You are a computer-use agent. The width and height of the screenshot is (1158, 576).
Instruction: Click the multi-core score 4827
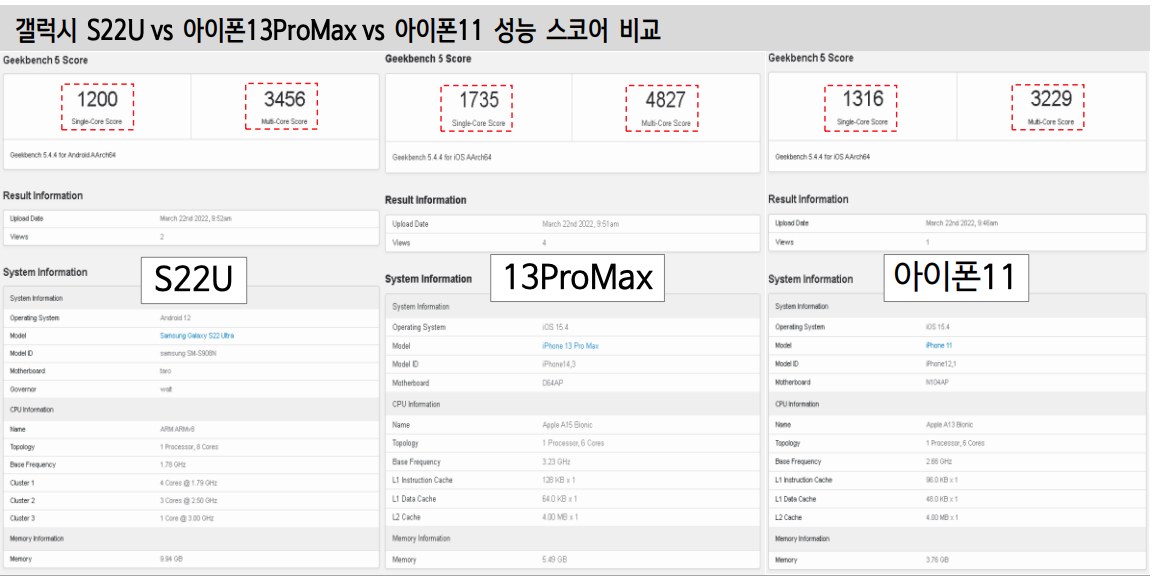(665, 100)
